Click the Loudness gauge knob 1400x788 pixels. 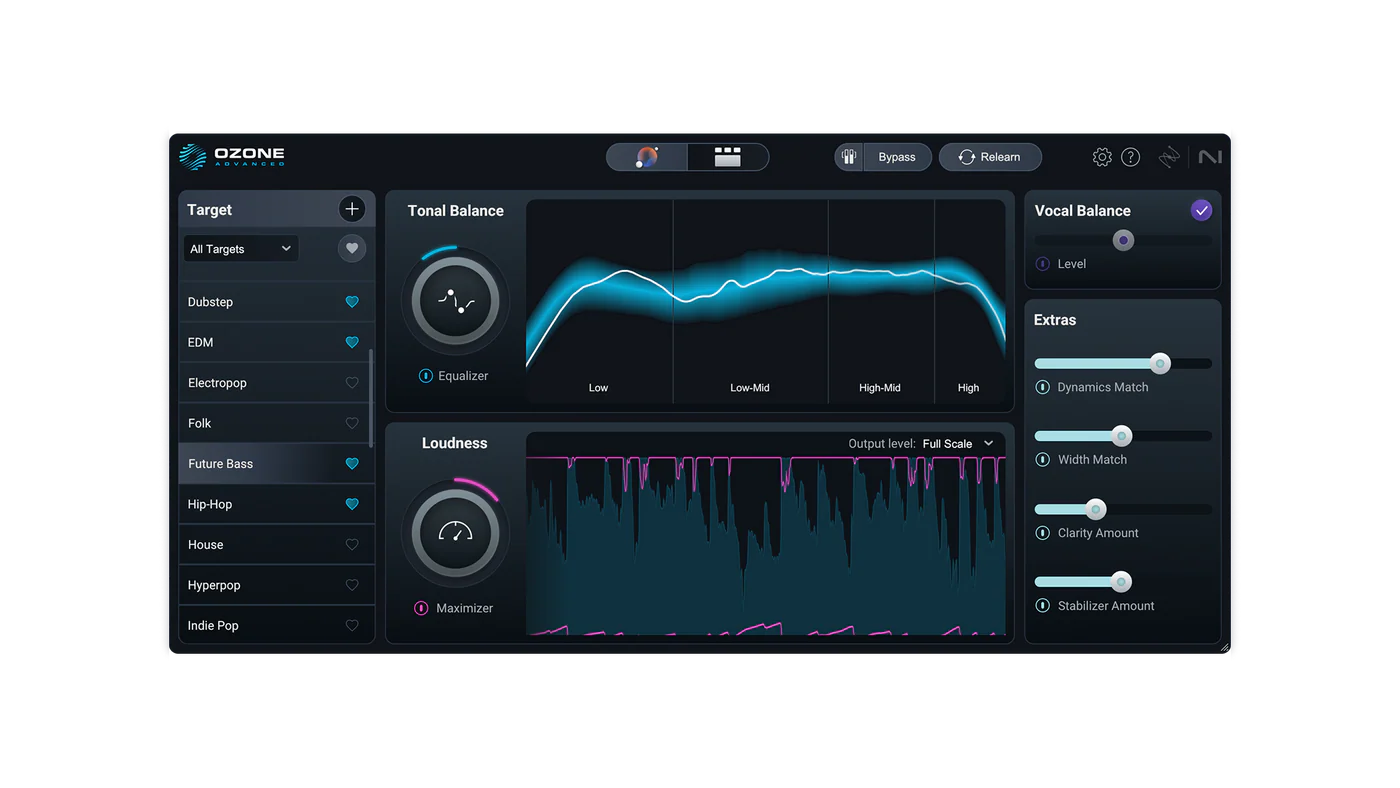click(x=455, y=533)
